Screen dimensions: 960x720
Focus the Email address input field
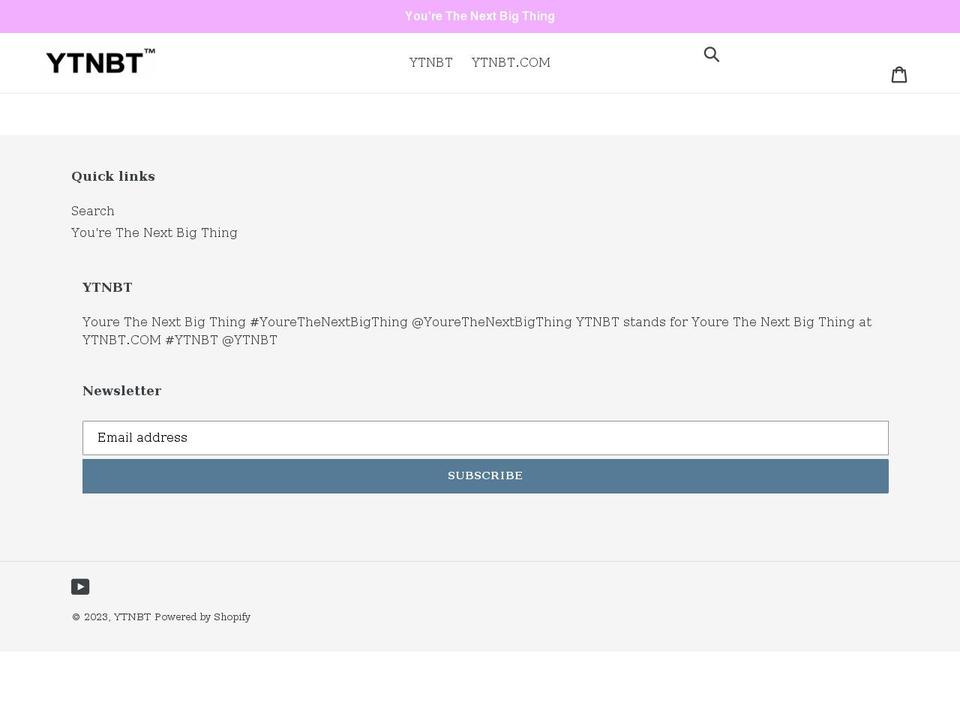[486, 438]
